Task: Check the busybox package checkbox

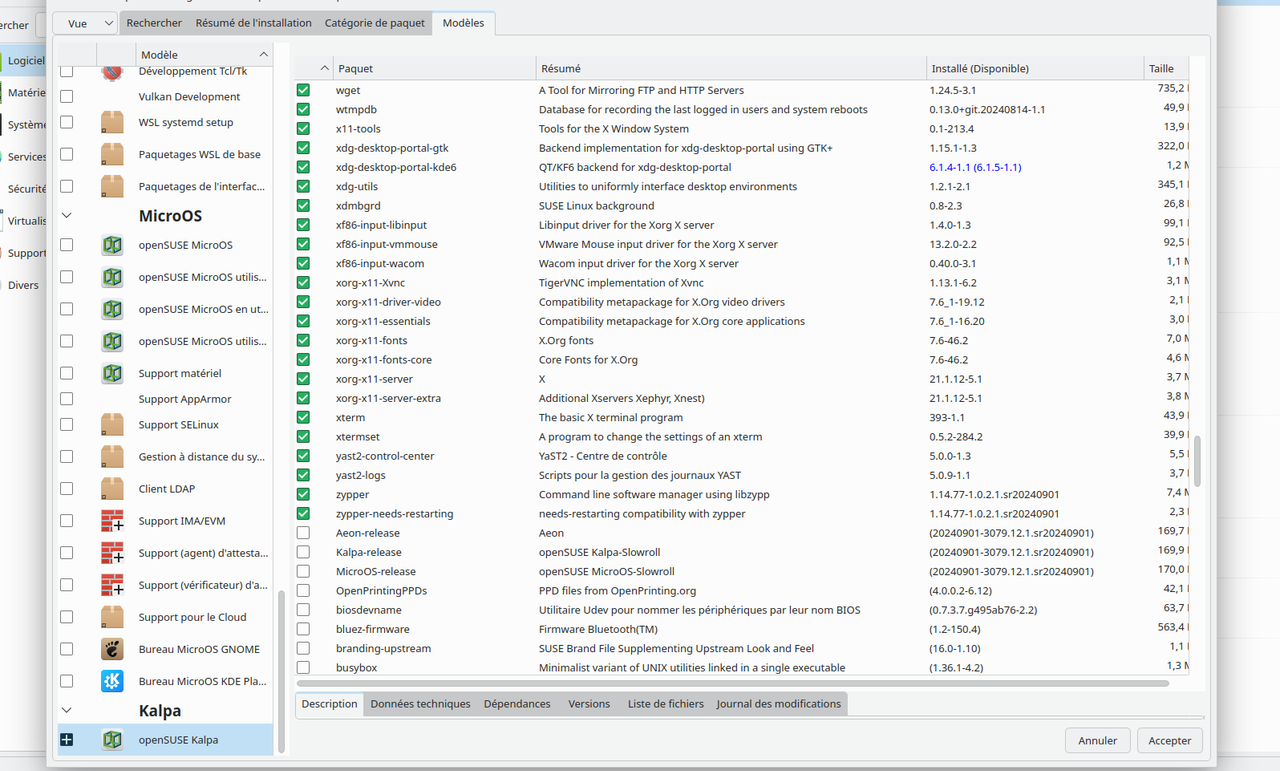Action: (x=303, y=667)
